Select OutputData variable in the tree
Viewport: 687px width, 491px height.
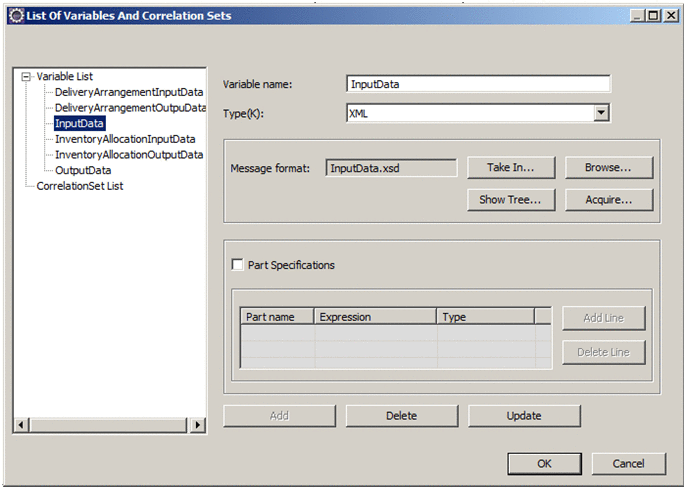pyautogui.click(x=83, y=171)
